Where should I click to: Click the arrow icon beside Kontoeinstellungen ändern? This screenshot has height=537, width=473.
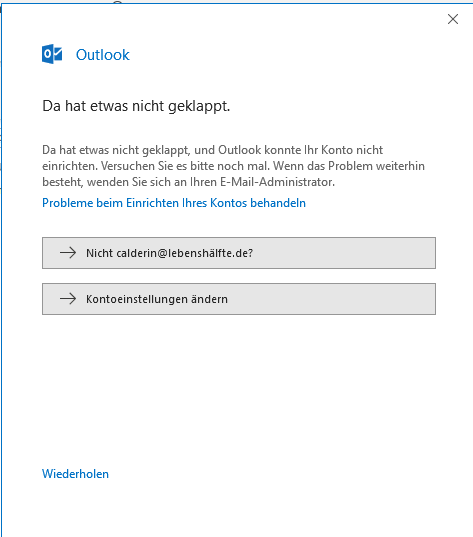[68, 299]
